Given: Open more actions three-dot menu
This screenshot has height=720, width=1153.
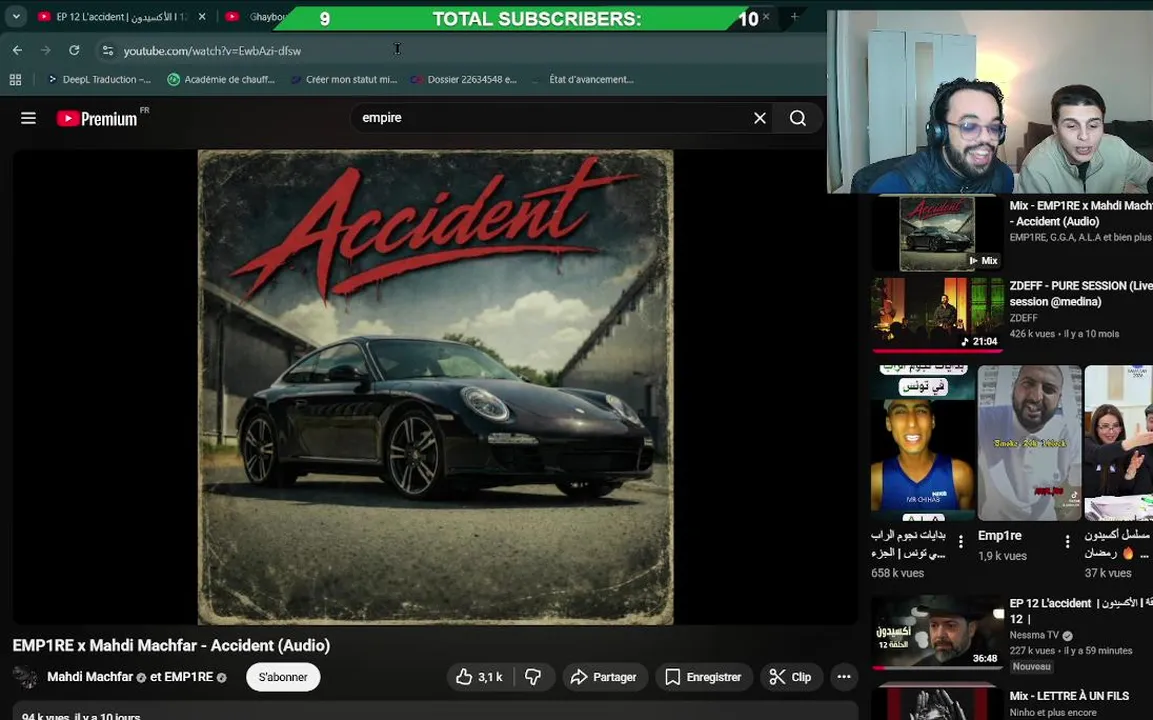Looking at the screenshot, I should click(x=844, y=677).
